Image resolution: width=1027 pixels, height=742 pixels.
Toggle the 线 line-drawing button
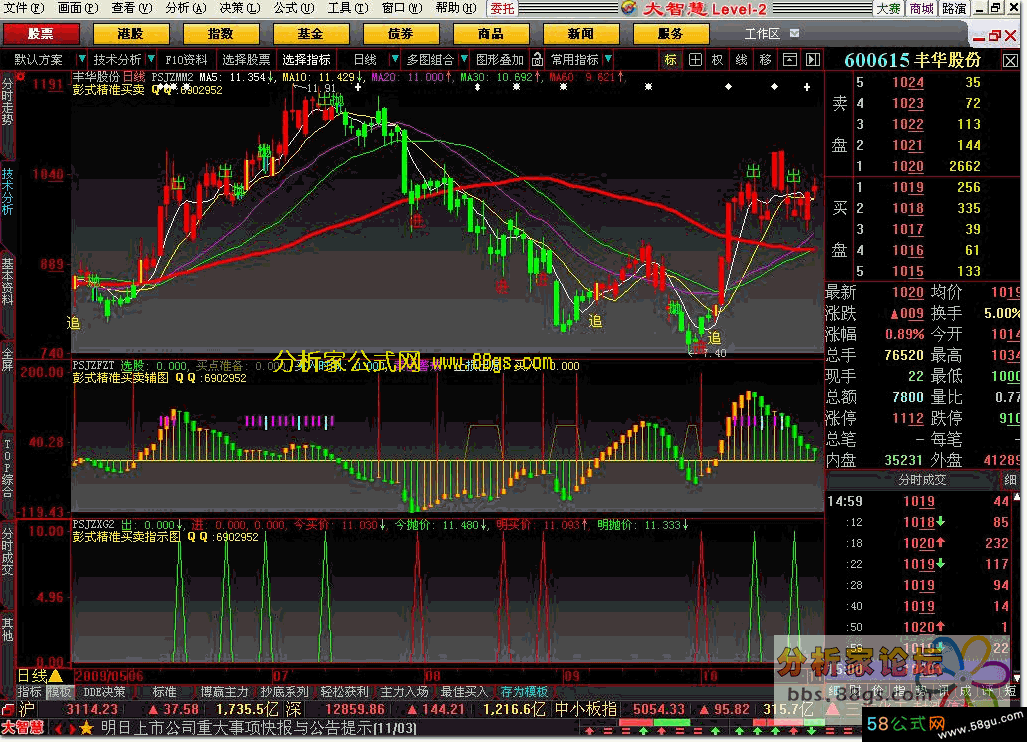[x=741, y=60]
